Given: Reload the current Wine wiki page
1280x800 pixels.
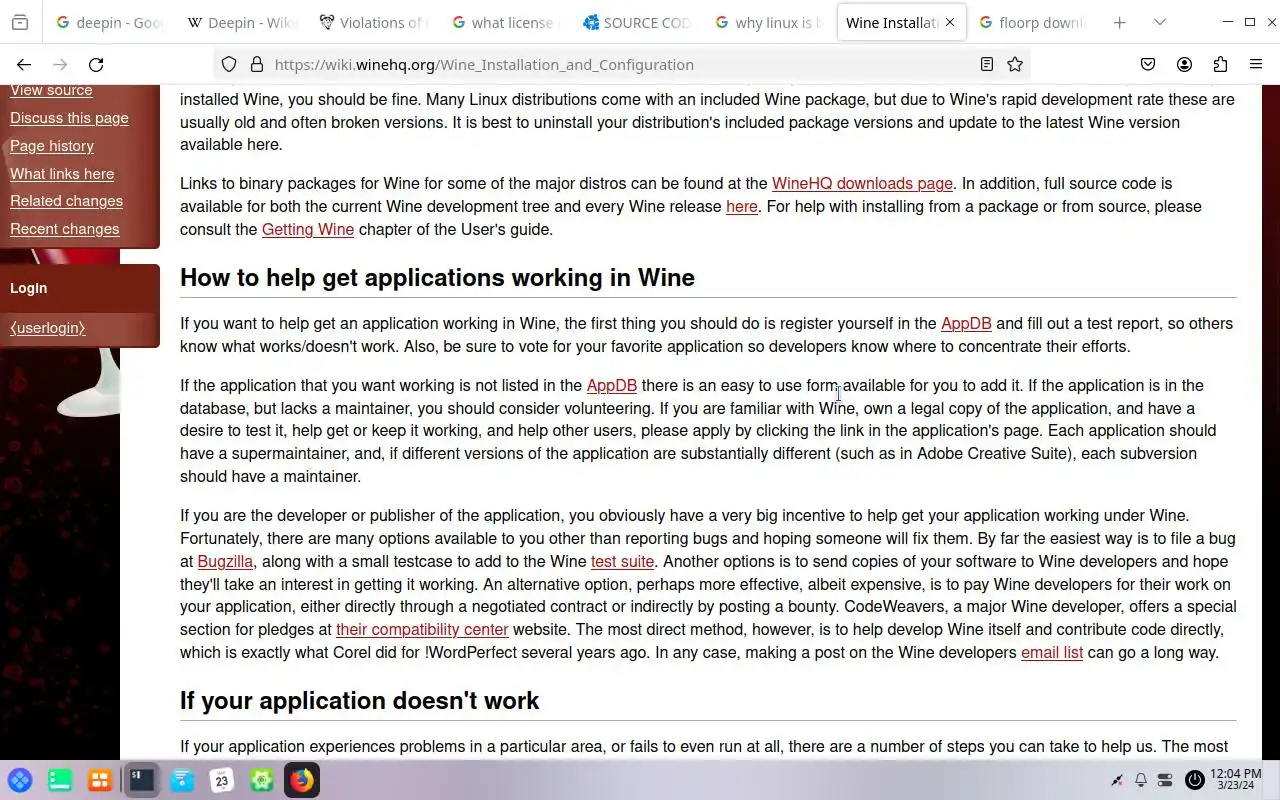Looking at the screenshot, I should pyautogui.click(x=96, y=64).
